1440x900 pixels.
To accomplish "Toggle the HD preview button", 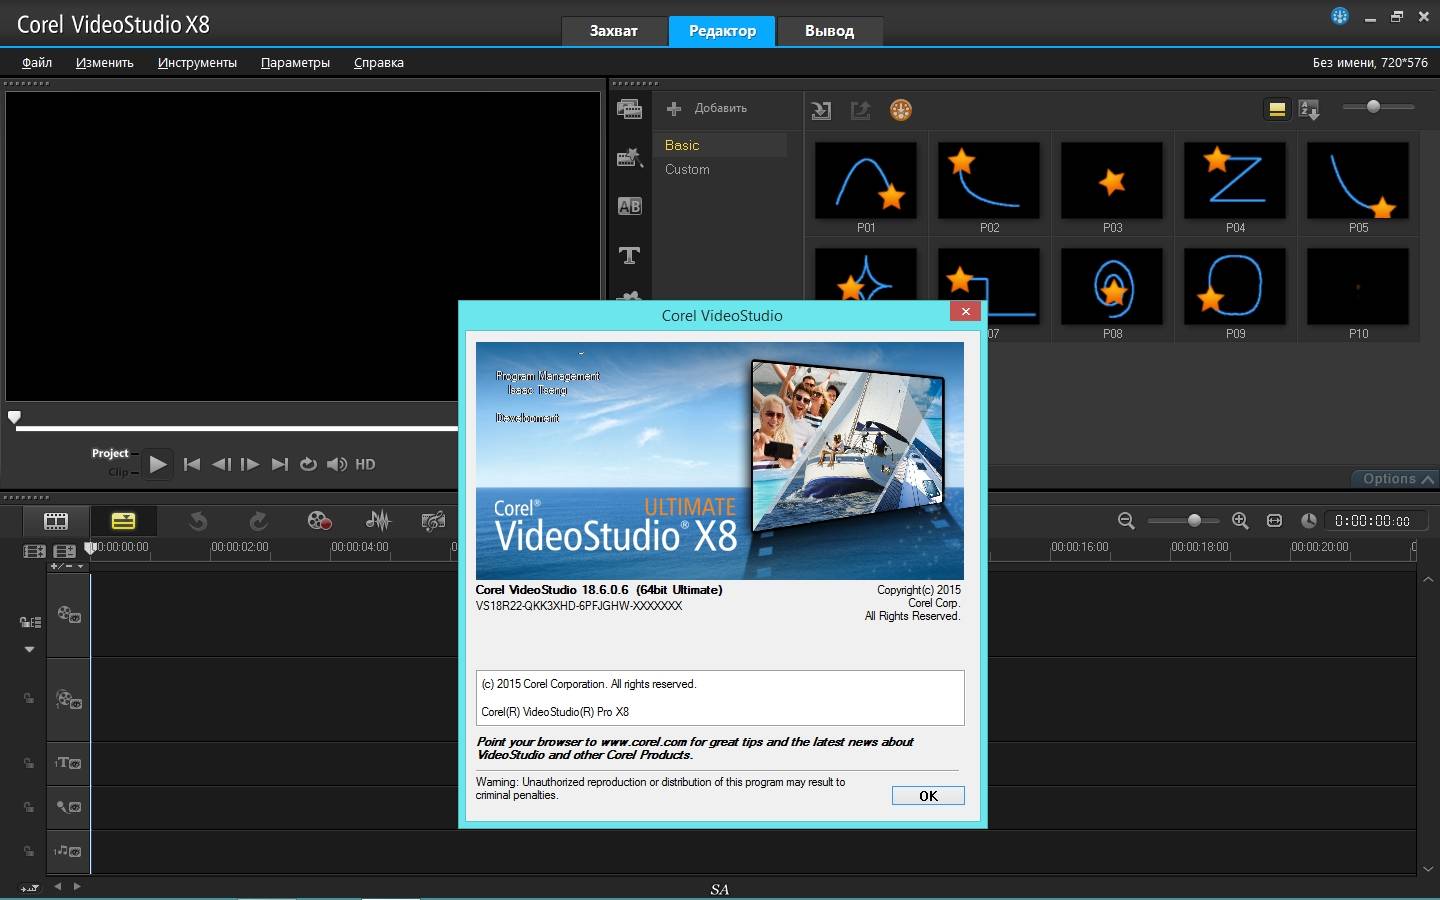I will [x=365, y=464].
